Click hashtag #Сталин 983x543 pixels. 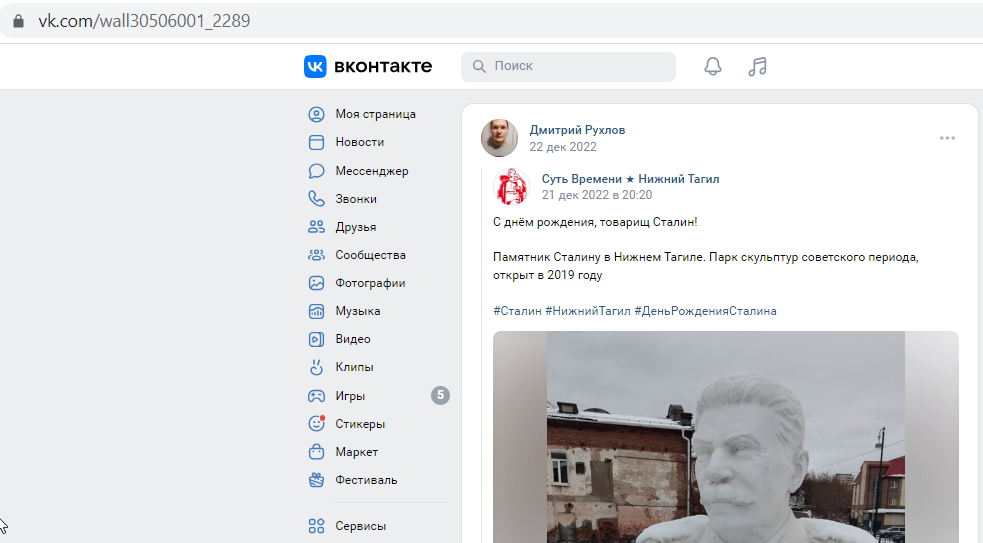point(517,311)
